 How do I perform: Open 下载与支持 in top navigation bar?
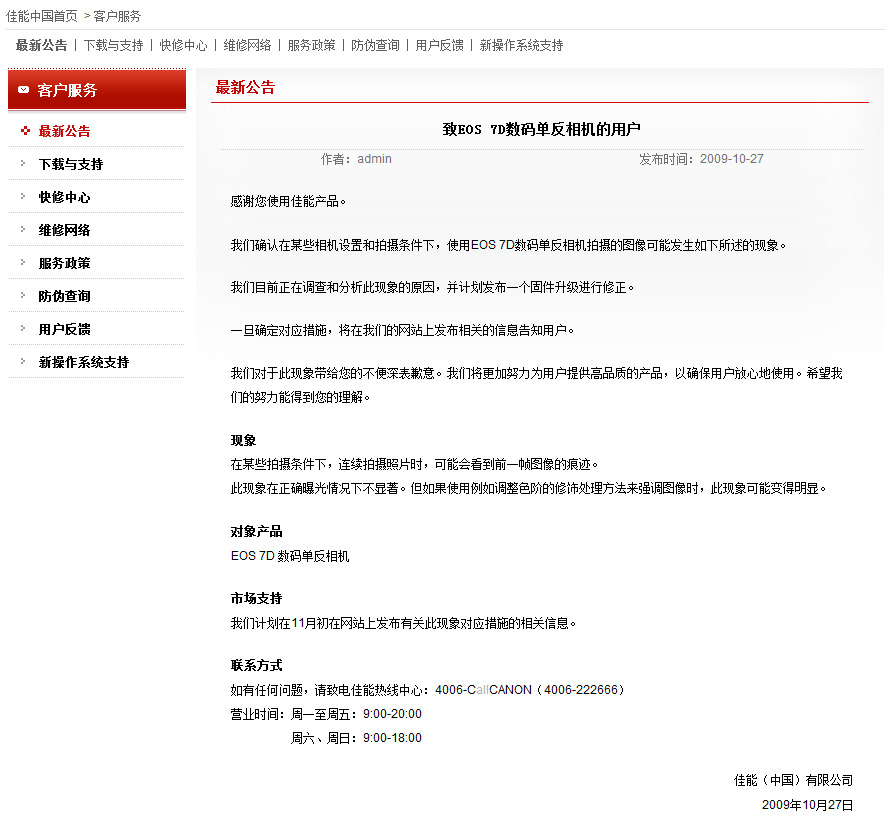[x=113, y=45]
